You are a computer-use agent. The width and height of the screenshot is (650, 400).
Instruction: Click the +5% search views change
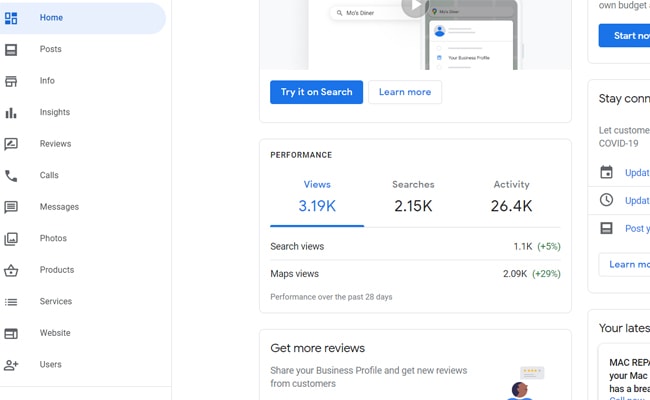(x=549, y=246)
